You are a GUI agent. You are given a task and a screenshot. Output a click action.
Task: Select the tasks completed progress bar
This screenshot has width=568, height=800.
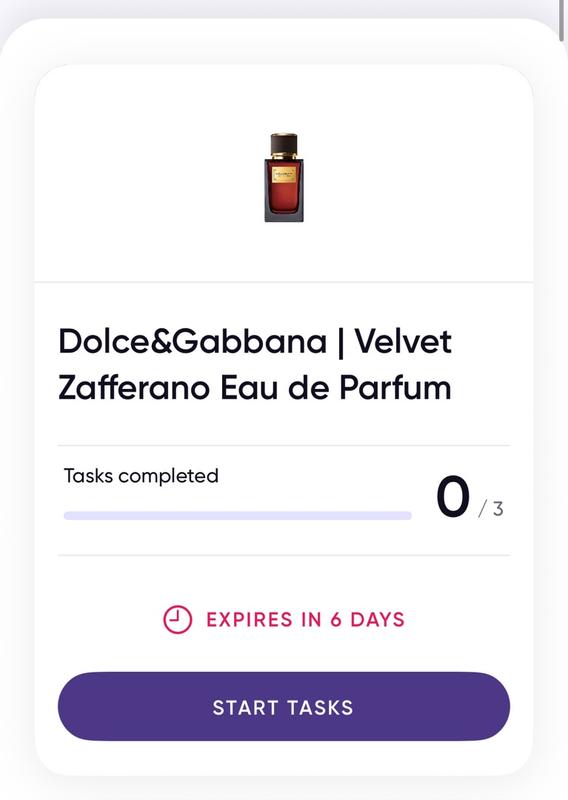pos(237,516)
